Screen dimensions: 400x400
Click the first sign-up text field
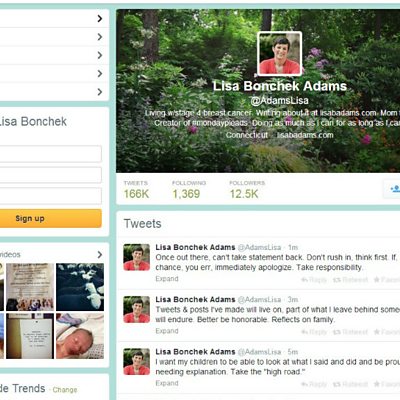click(51, 154)
